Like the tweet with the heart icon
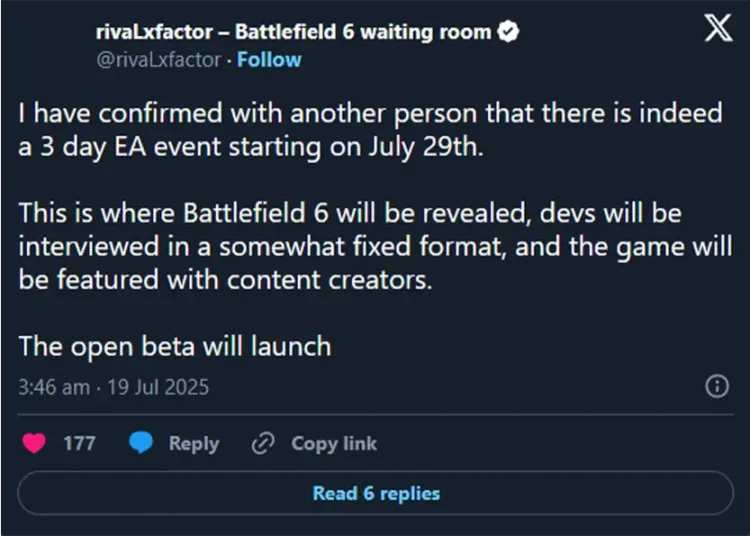The height and width of the screenshot is (536, 750). point(34,443)
